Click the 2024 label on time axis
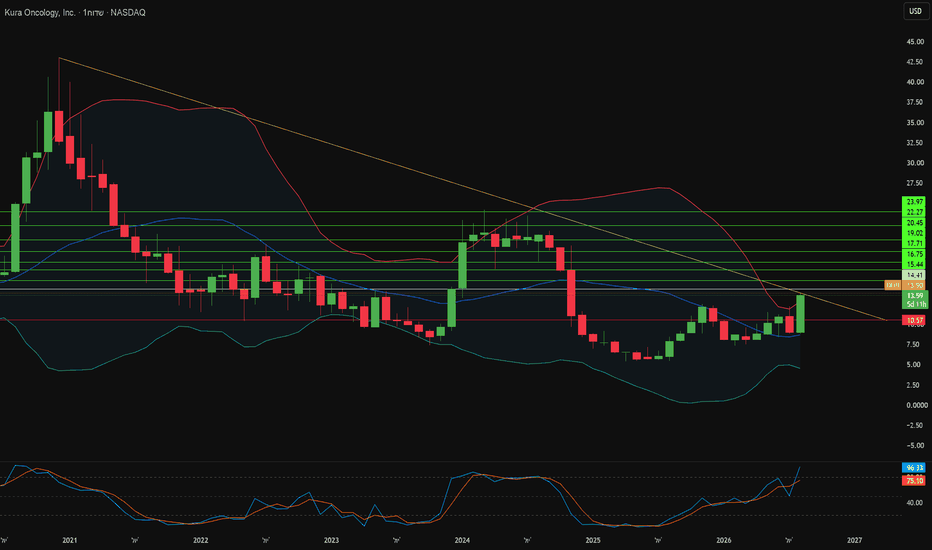Viewport: 932px width, 550px height. (x=462, y=540)
